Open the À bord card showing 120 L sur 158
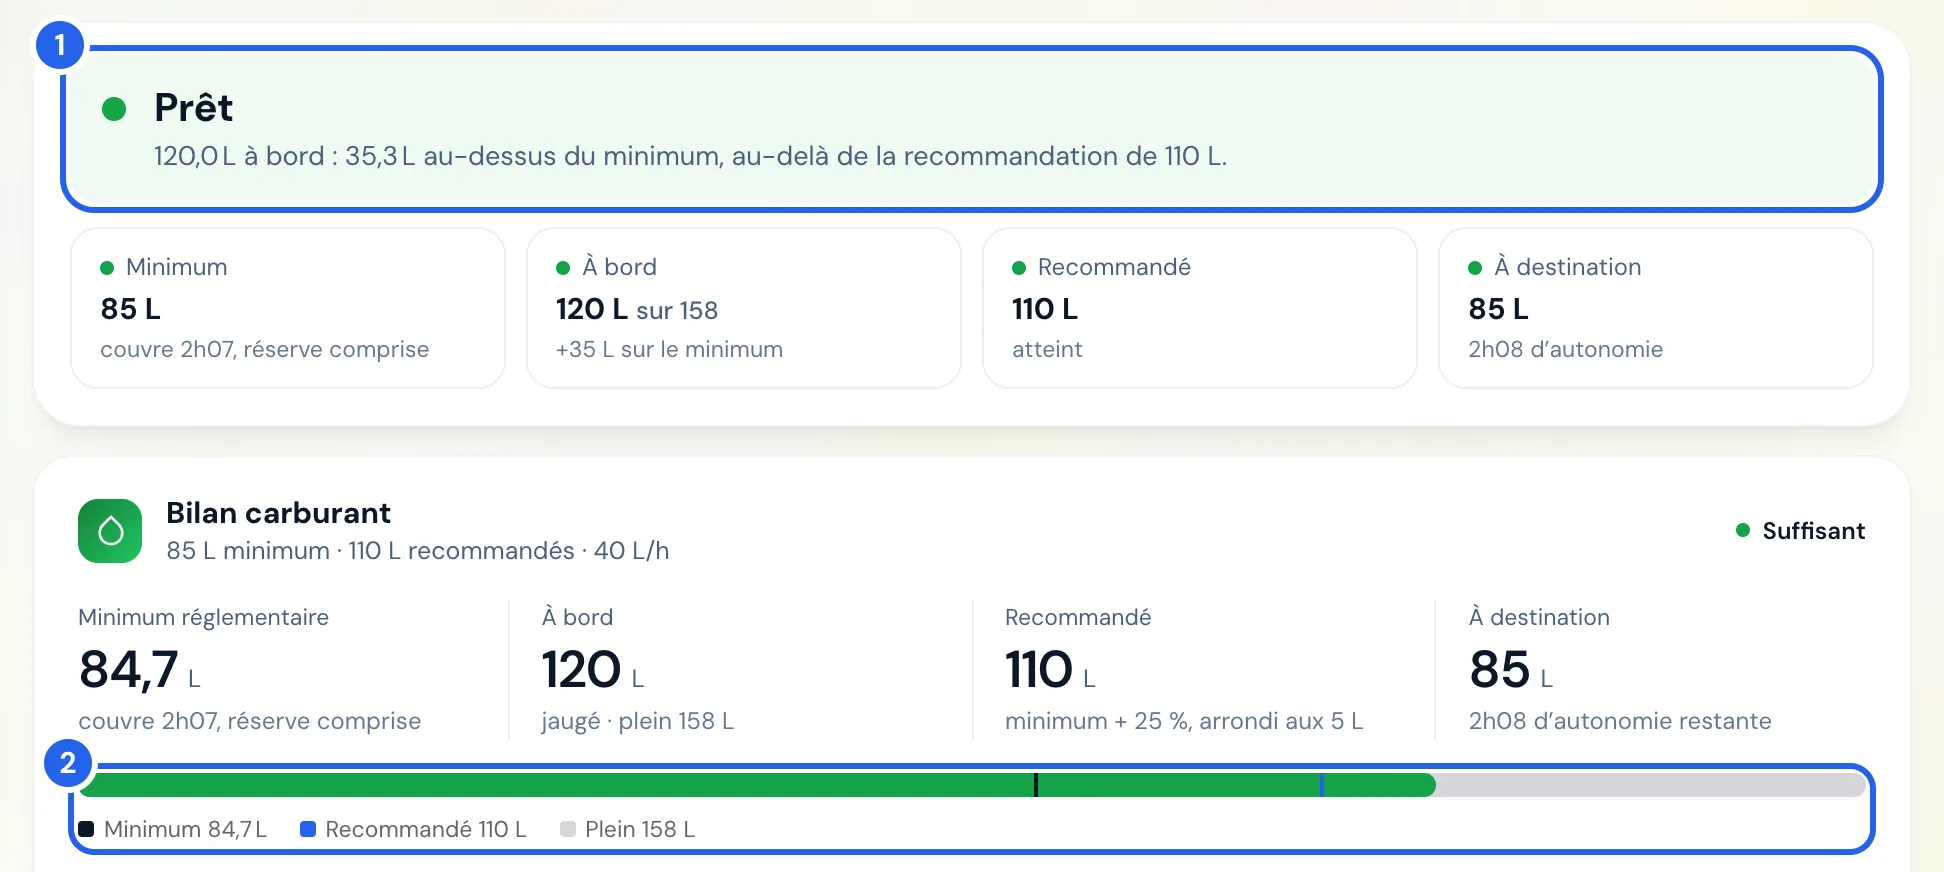 tap(744, 308)
